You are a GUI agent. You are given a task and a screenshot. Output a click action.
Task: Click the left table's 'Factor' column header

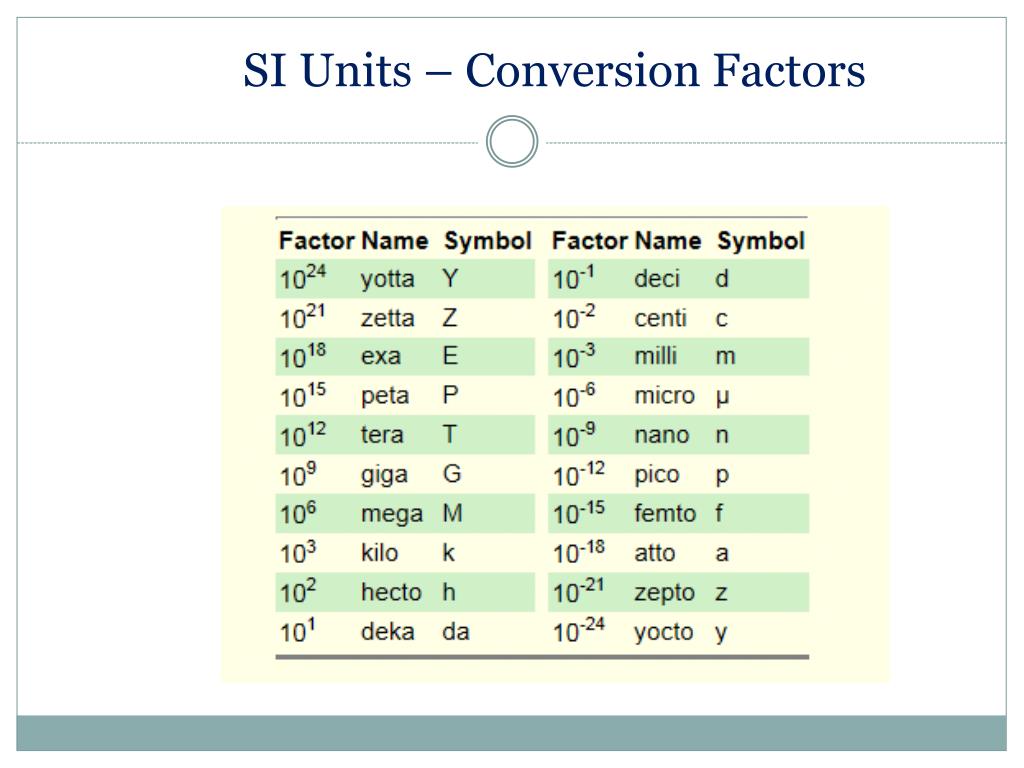pos(317,240)
